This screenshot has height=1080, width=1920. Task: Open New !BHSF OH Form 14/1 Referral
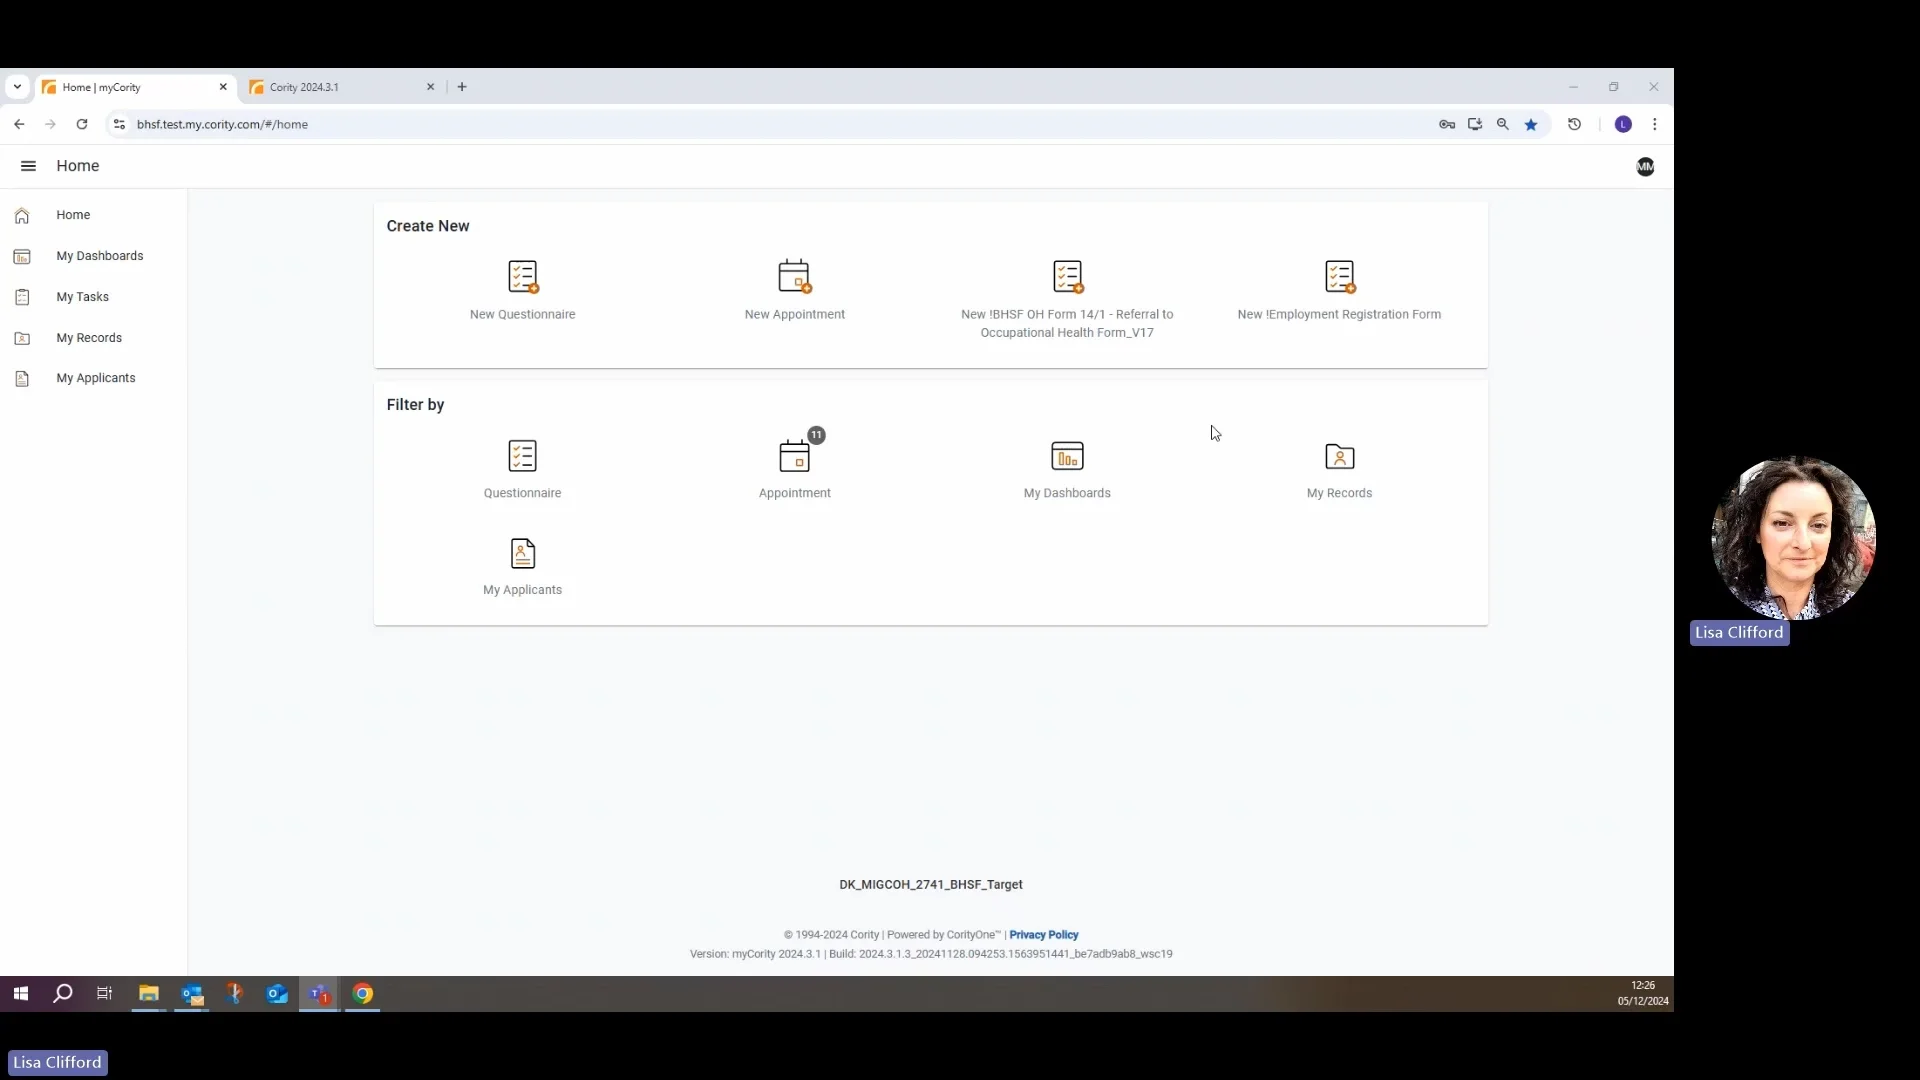pos(1067,295)
